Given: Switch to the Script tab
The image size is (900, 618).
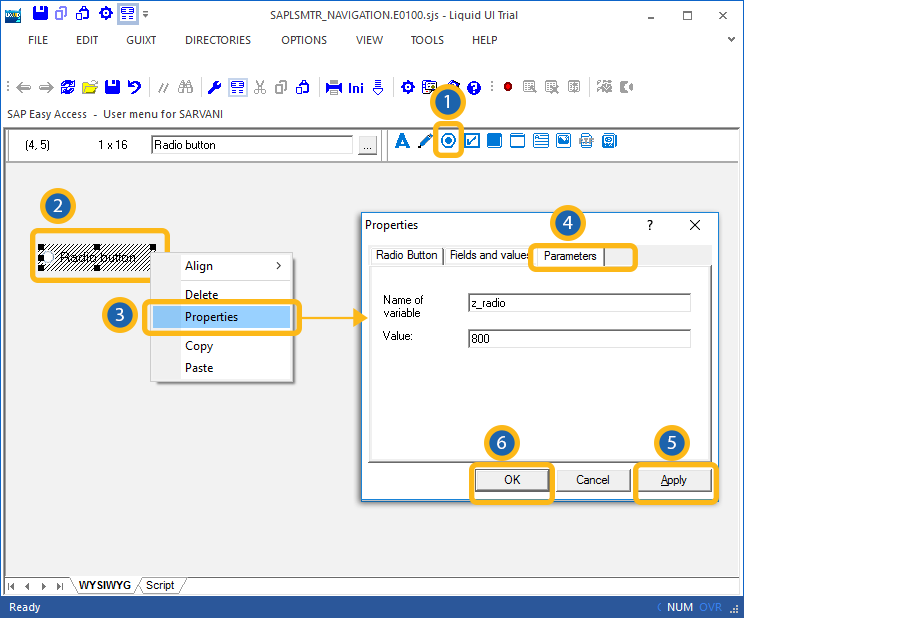Looking at the screenshot, I should tap(160, 585).
